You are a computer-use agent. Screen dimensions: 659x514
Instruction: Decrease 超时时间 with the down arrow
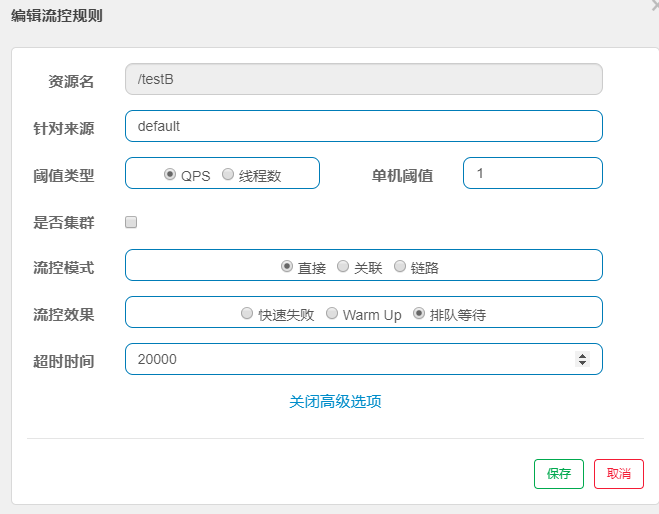(583, 363)
